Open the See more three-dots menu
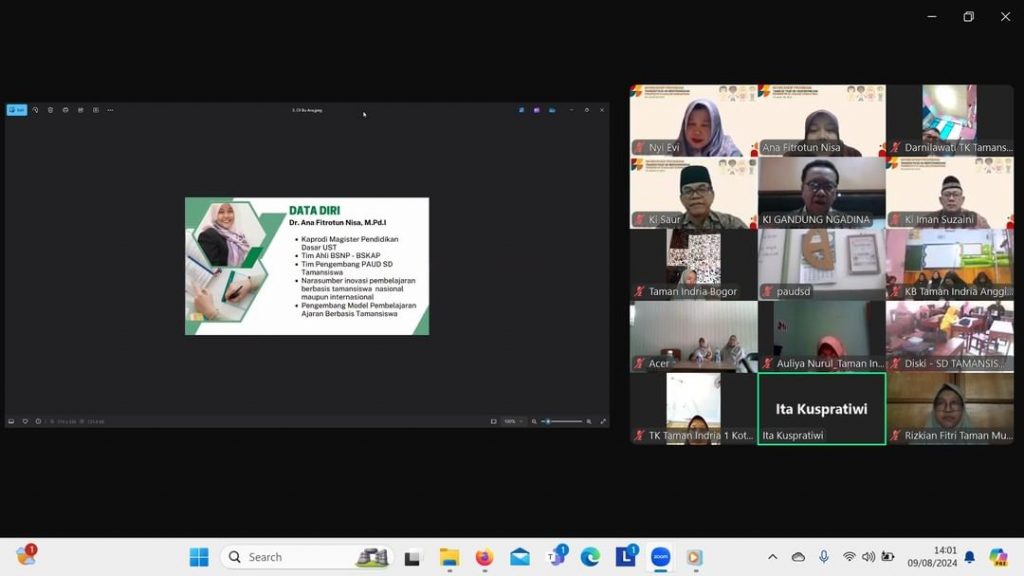This screenshot has width=1024, height=576. [110, 110]
